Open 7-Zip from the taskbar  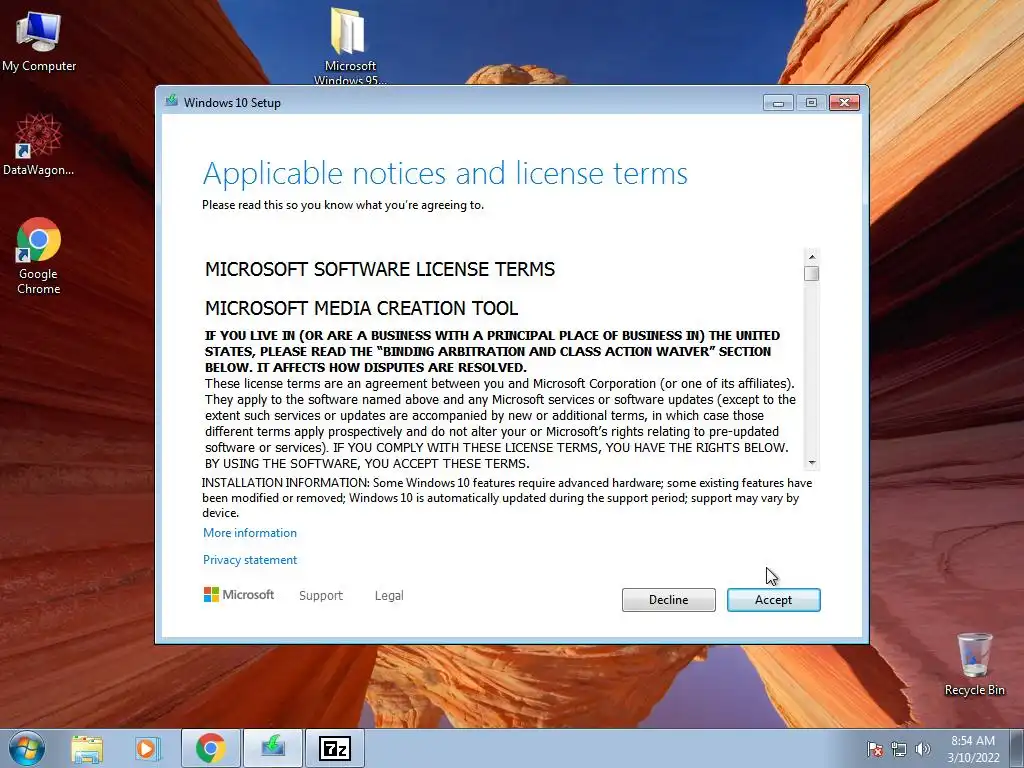[335, 748]
